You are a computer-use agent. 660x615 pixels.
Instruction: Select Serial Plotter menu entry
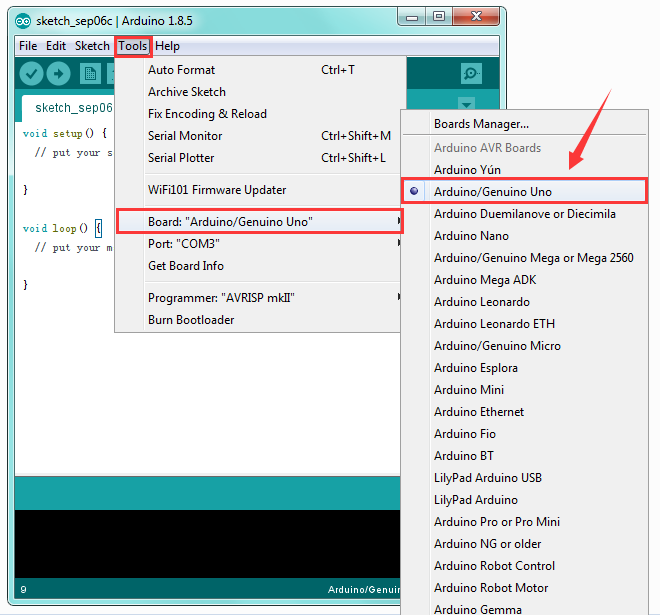[x=181, y=158]
